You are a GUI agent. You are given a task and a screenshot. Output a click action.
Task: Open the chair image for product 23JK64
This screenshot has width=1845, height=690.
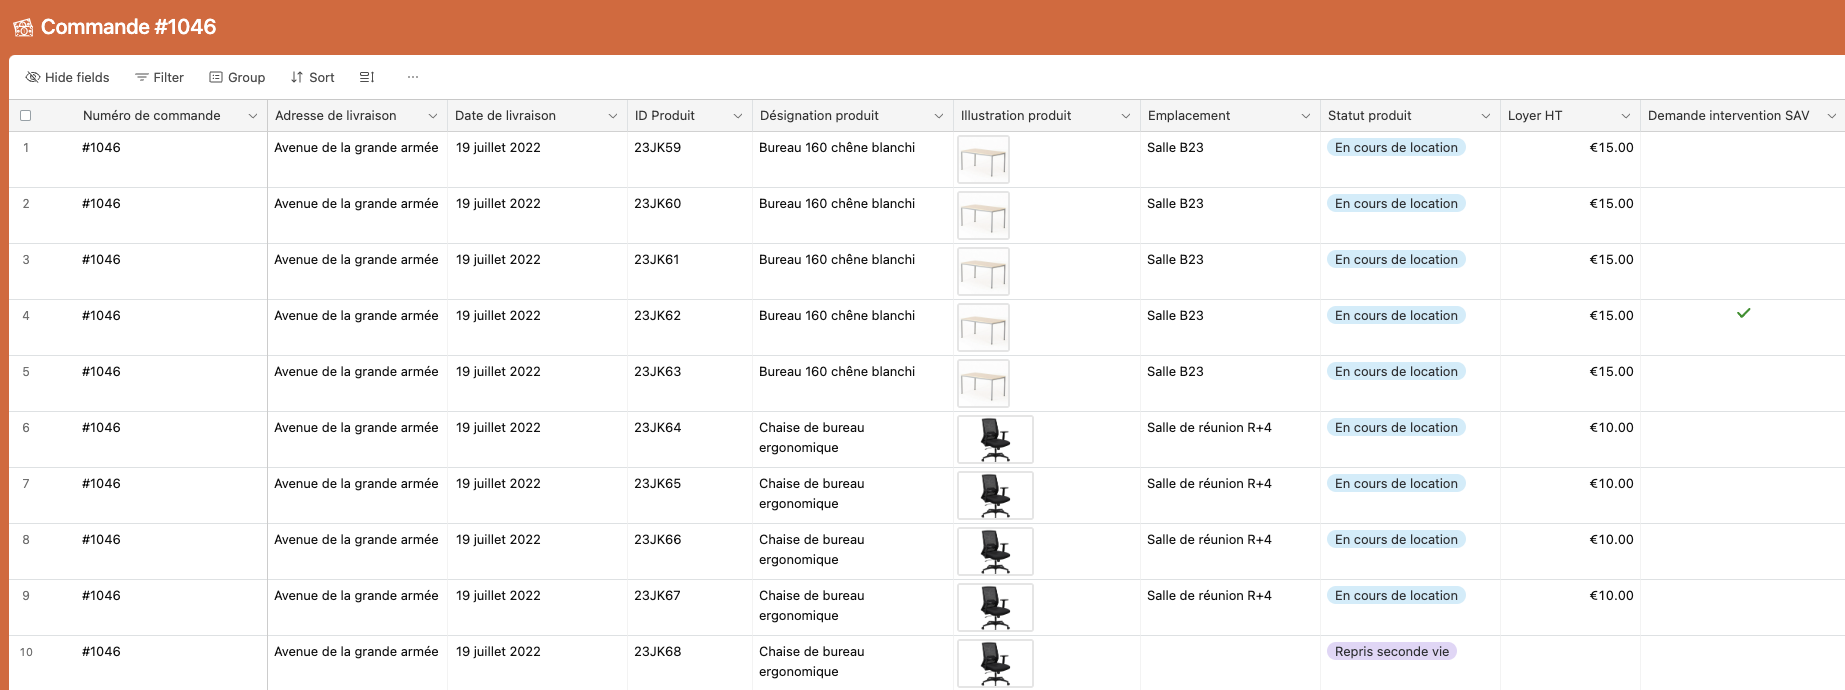point(995,440)
